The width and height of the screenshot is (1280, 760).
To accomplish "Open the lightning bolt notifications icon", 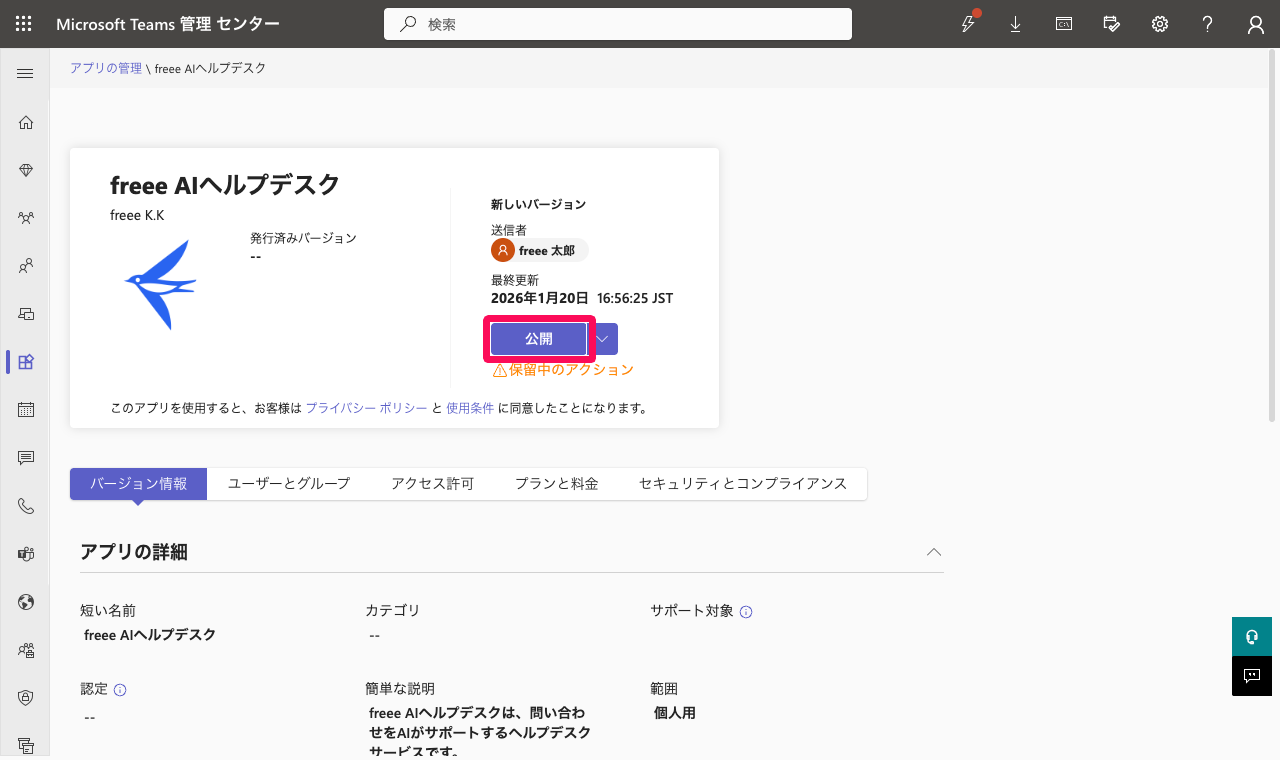I will click(x=968, y=24).
